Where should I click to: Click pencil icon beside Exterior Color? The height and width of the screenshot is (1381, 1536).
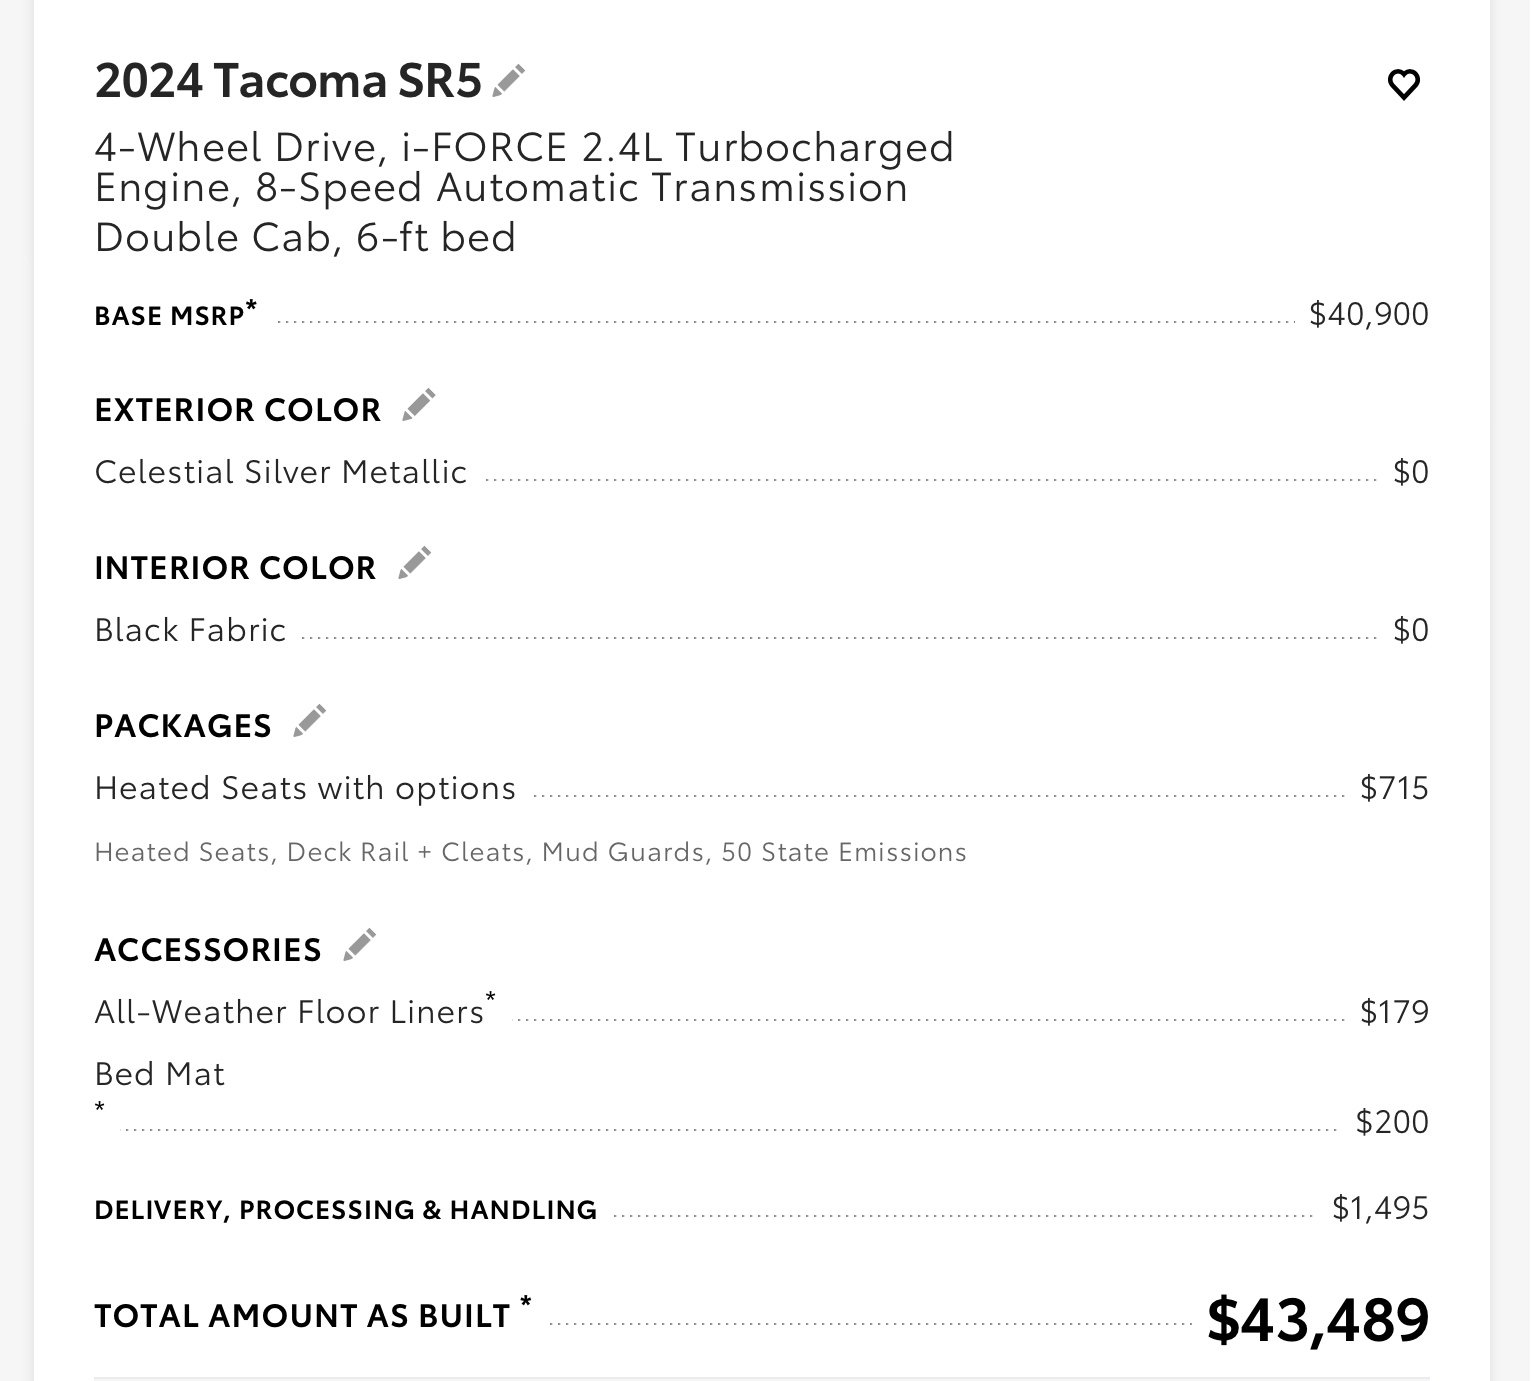pos(418,405)
